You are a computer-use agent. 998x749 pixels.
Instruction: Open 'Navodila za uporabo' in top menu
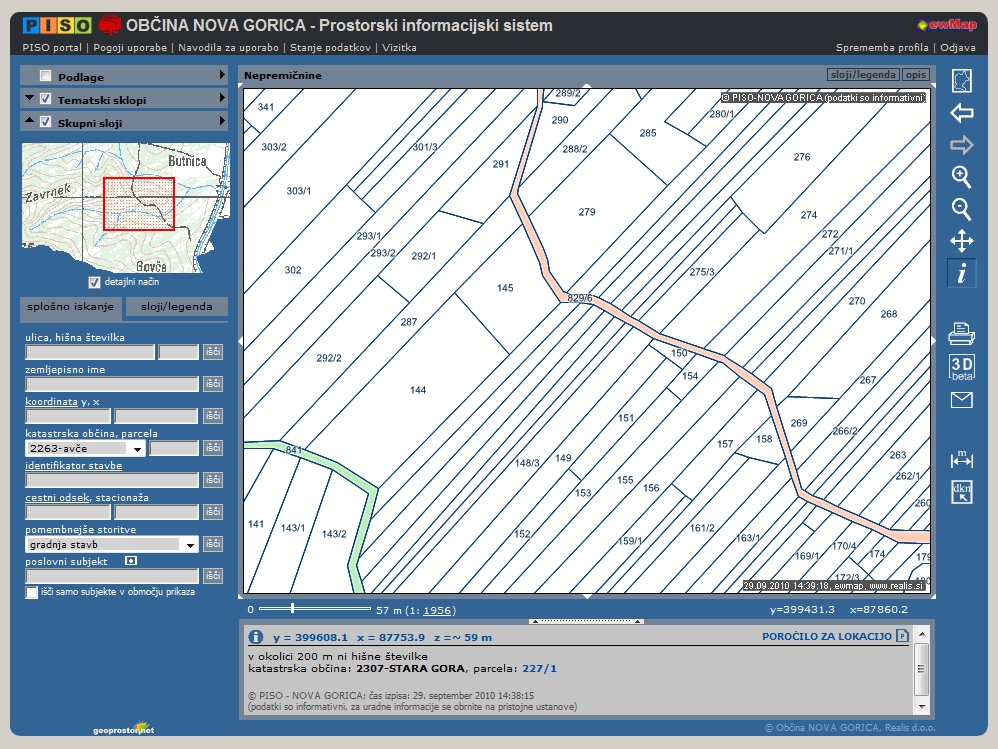click(228, 47)
